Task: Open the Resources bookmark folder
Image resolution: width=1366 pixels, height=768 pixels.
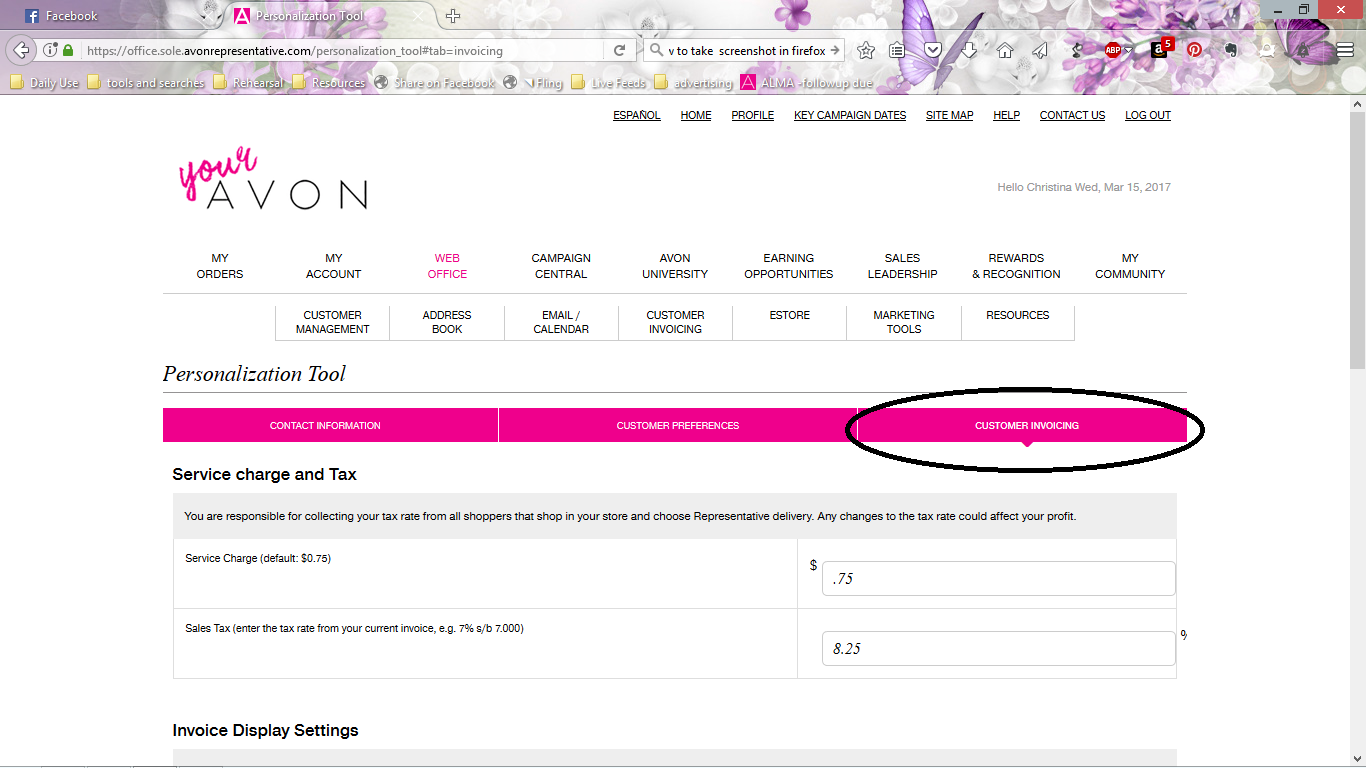Action: pyautogui.click(x=329, y=83)
